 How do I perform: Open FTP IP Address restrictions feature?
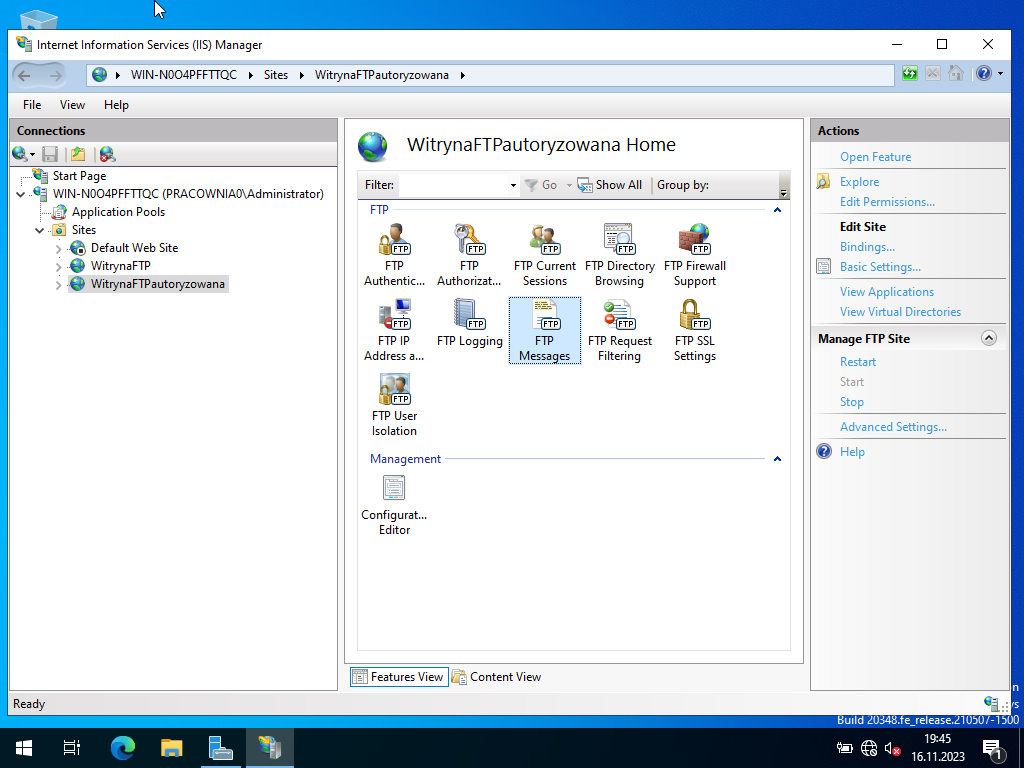tap(394, 330)
